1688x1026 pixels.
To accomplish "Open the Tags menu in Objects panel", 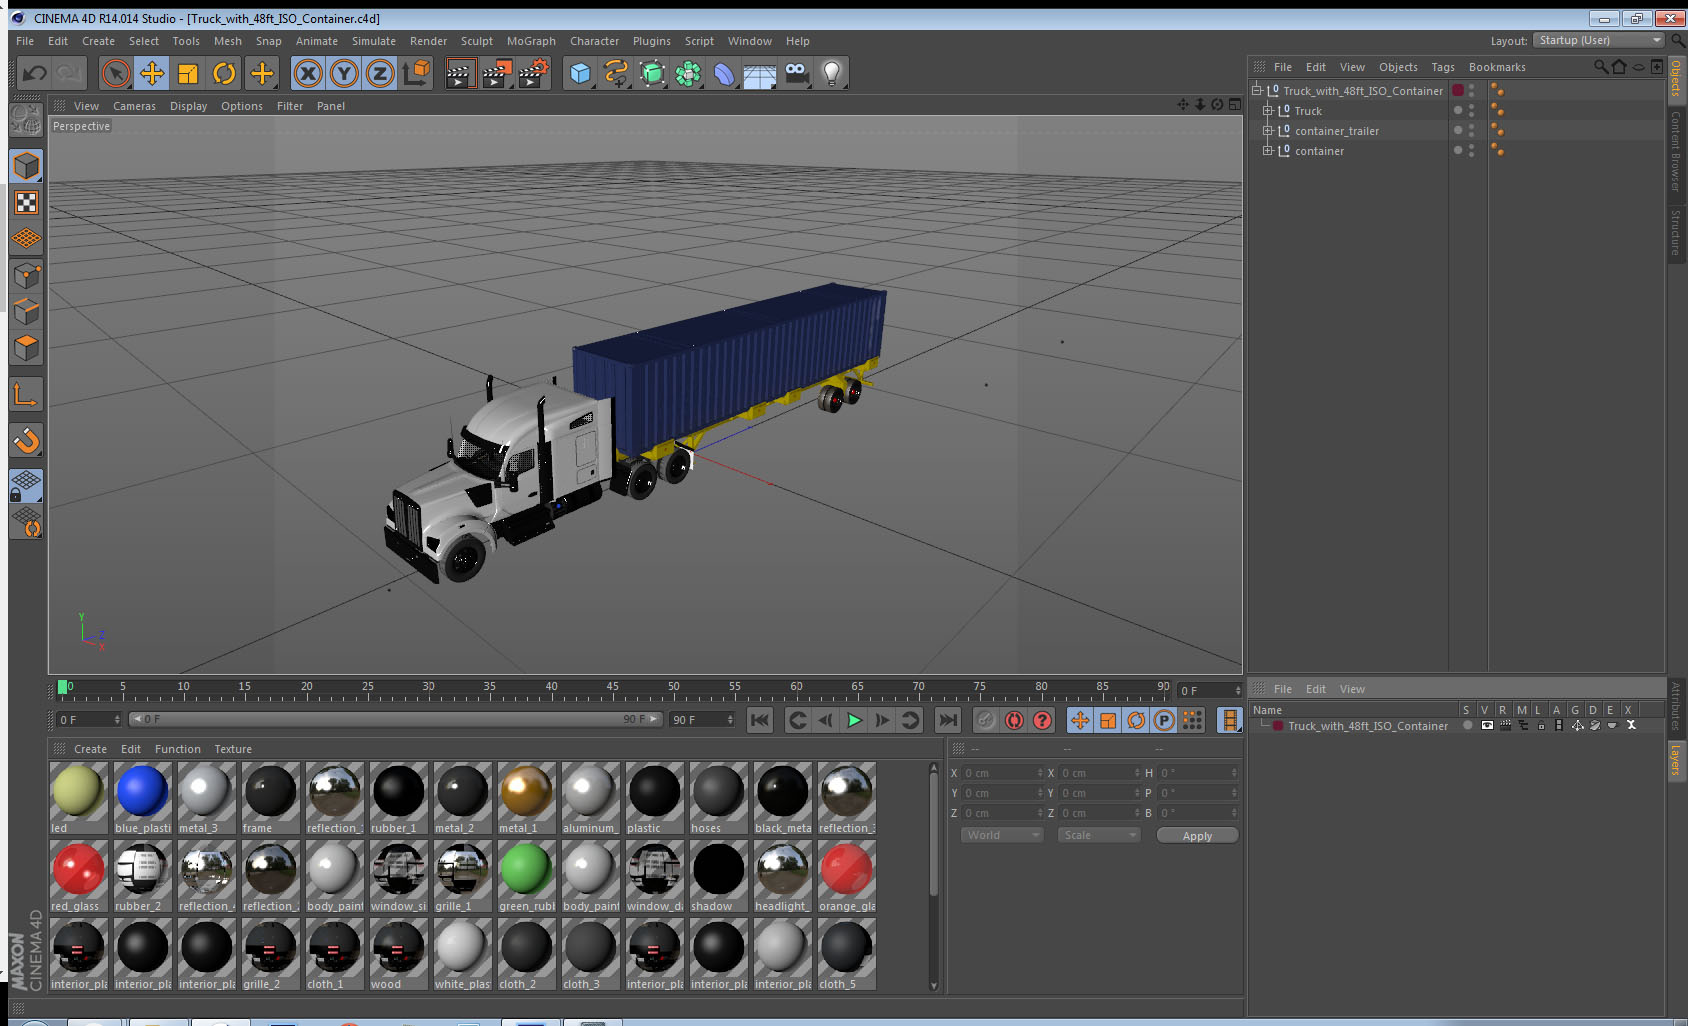I will tap(1442, 67).
